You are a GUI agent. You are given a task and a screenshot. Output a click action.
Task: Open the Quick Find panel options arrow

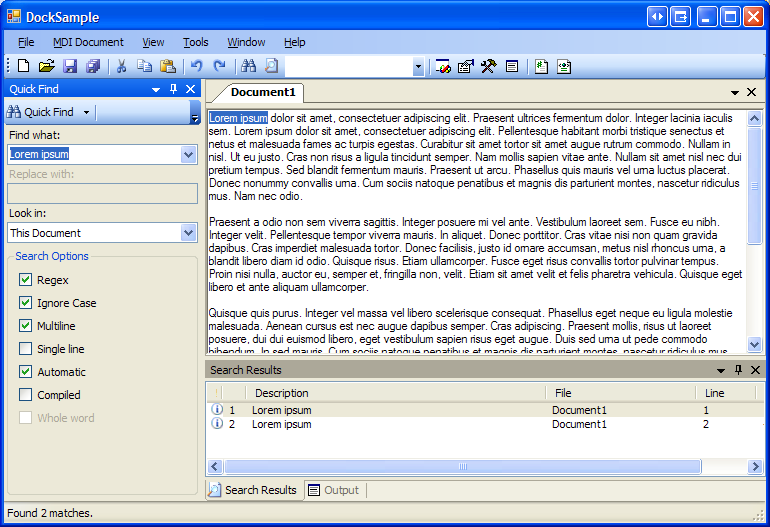tap(156, 89)
